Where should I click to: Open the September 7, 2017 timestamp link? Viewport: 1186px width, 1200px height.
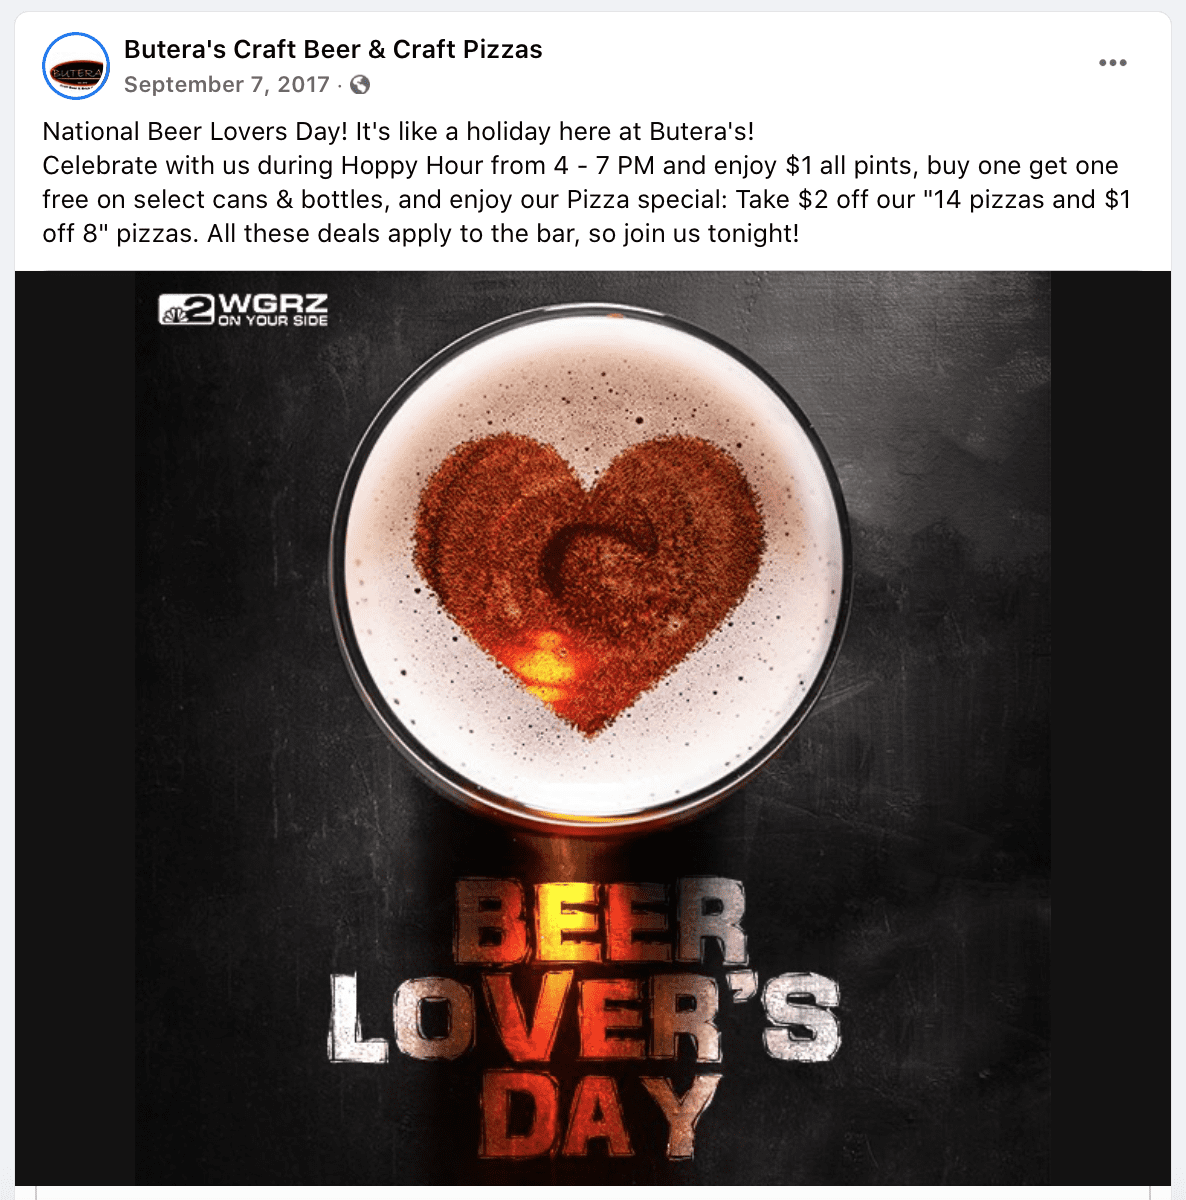click(x=227, y=85)
